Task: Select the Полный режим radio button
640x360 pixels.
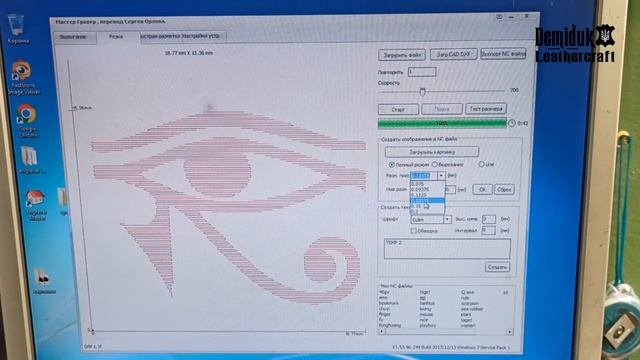Action: click(392, 164)
